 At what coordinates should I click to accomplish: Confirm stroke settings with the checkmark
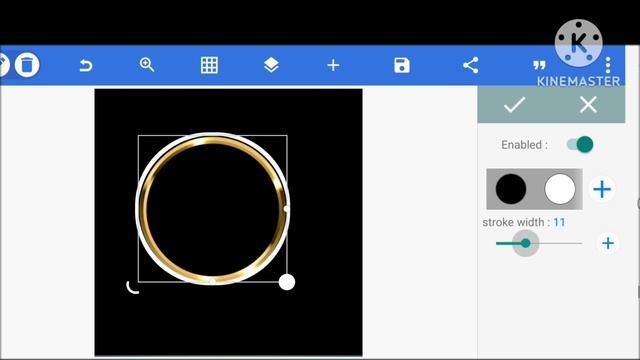pyautogui.click(x=514, y=105)
